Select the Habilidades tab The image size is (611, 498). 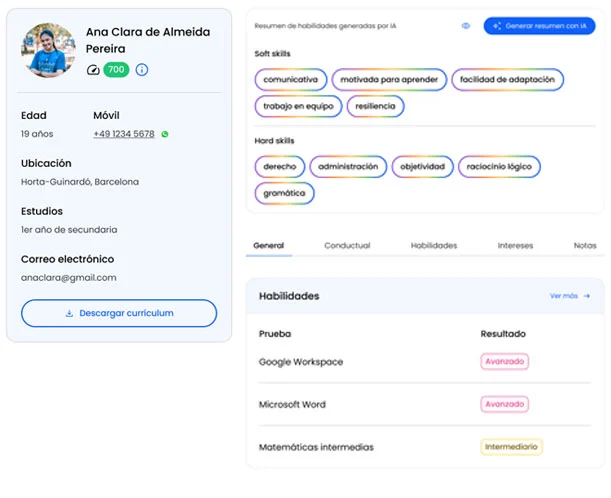point(434,245)
